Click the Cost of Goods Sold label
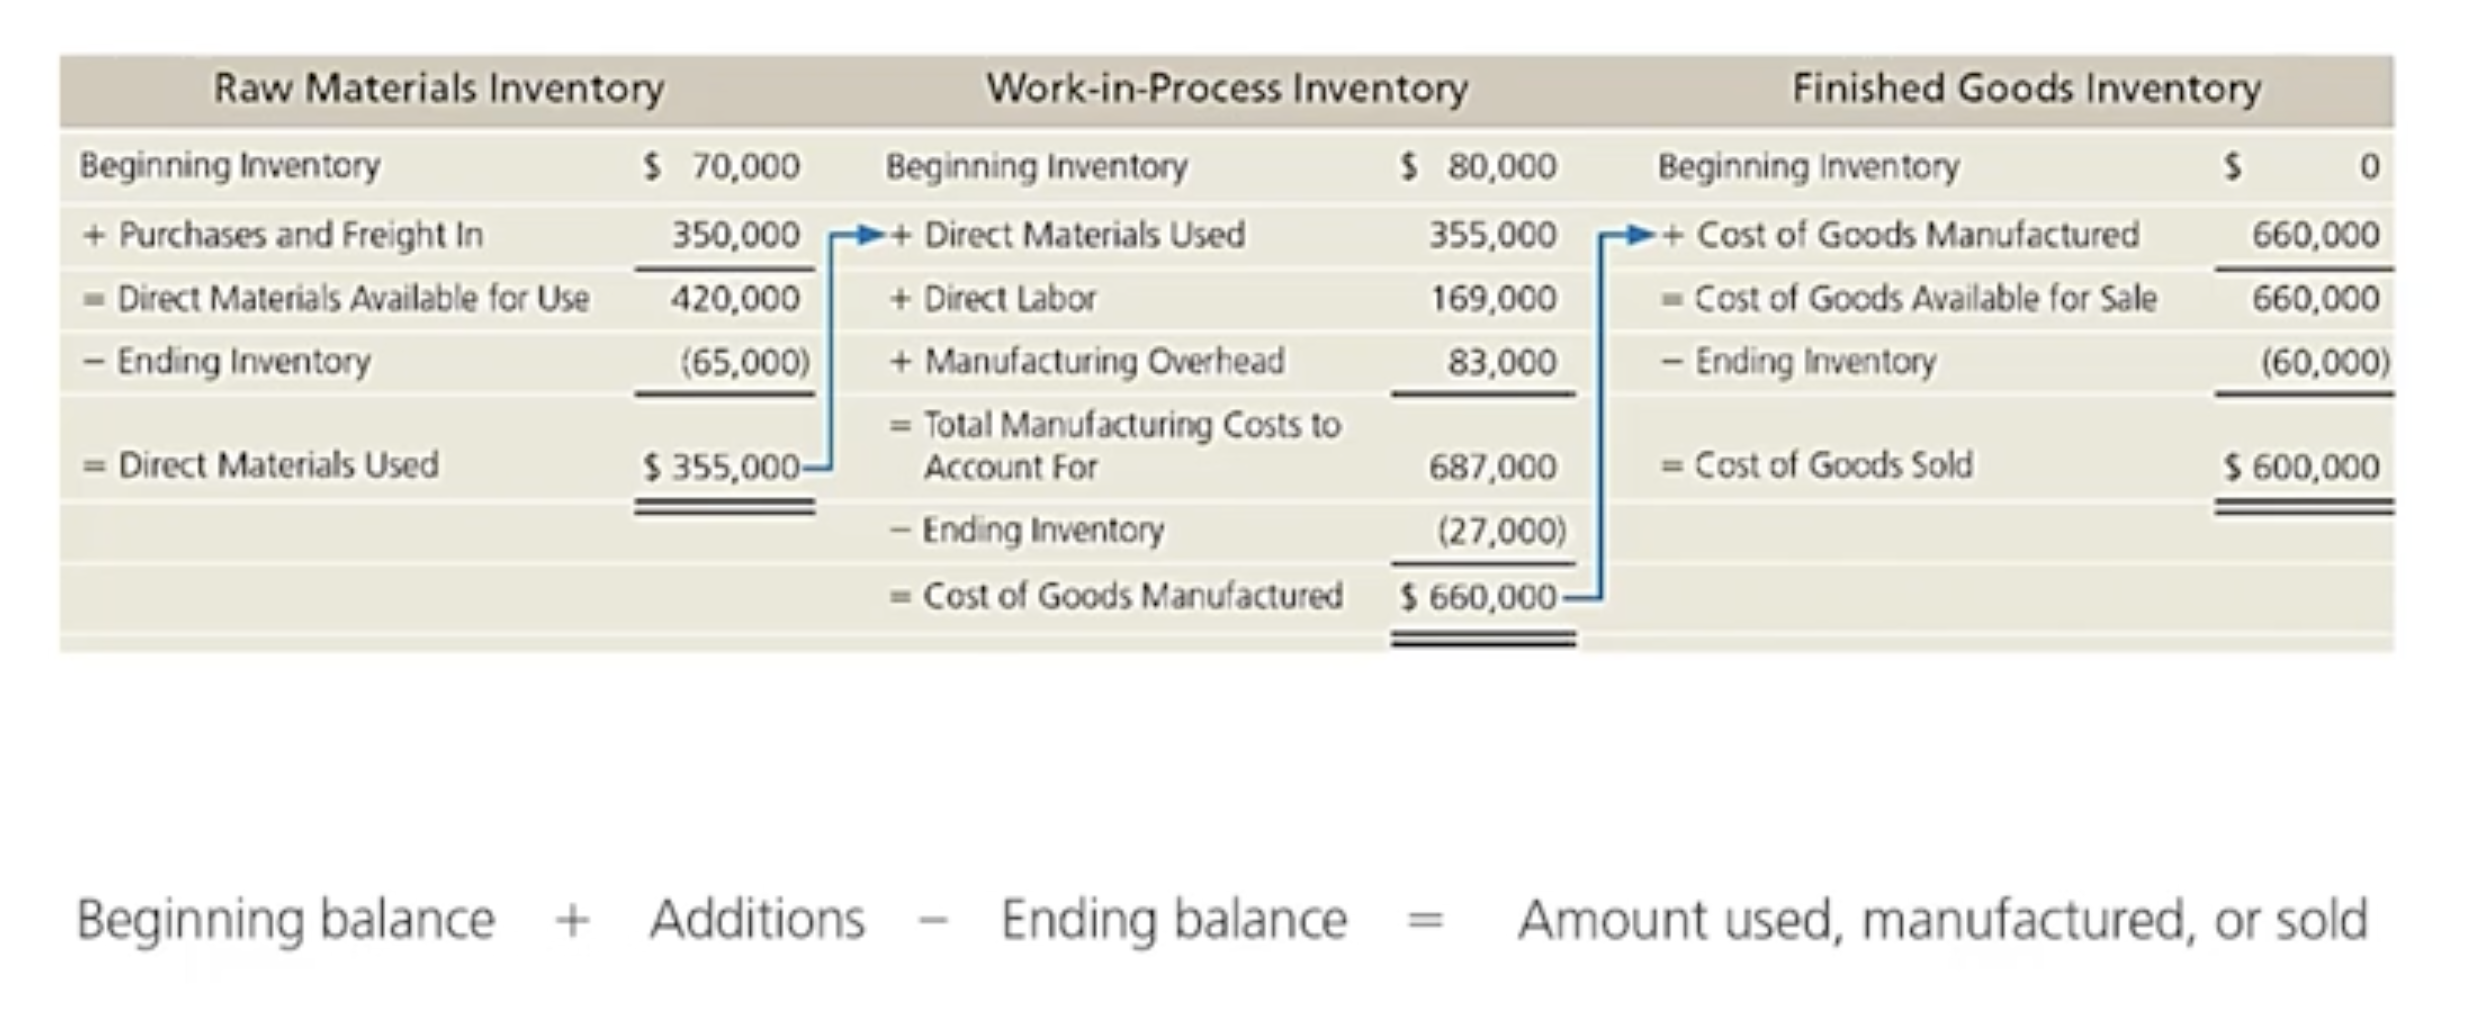Viewport: 2468px width, 1034px height. point(1833,466)
